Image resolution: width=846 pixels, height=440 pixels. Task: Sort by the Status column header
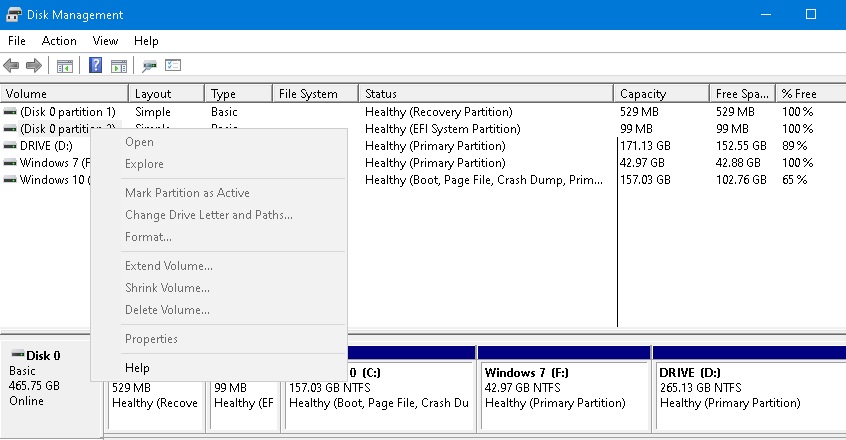coord(486,94)
